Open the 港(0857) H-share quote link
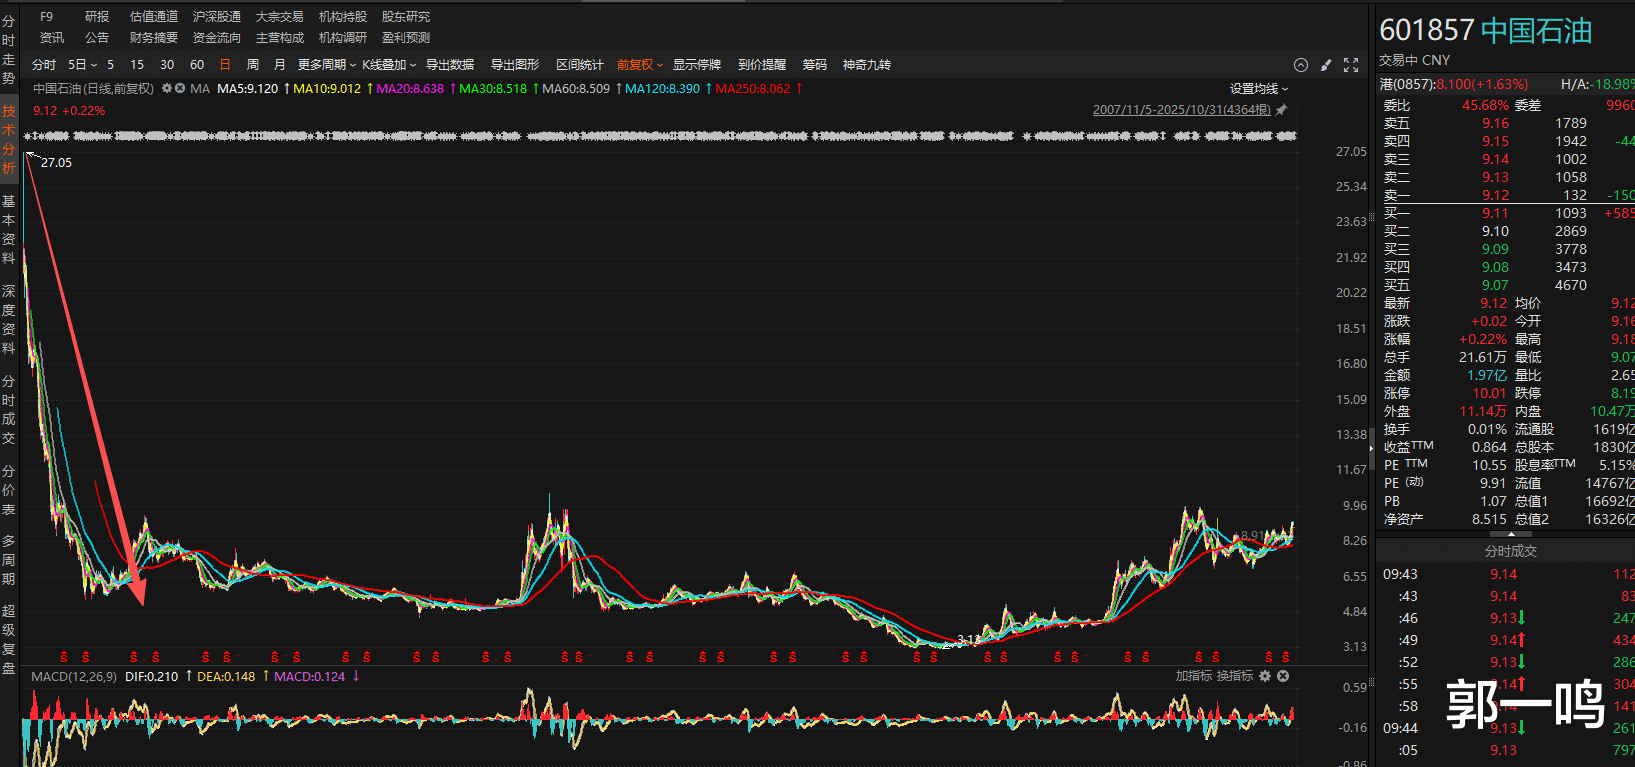The height and width of the screenshot is (767, 1635). click(1454, 85)
